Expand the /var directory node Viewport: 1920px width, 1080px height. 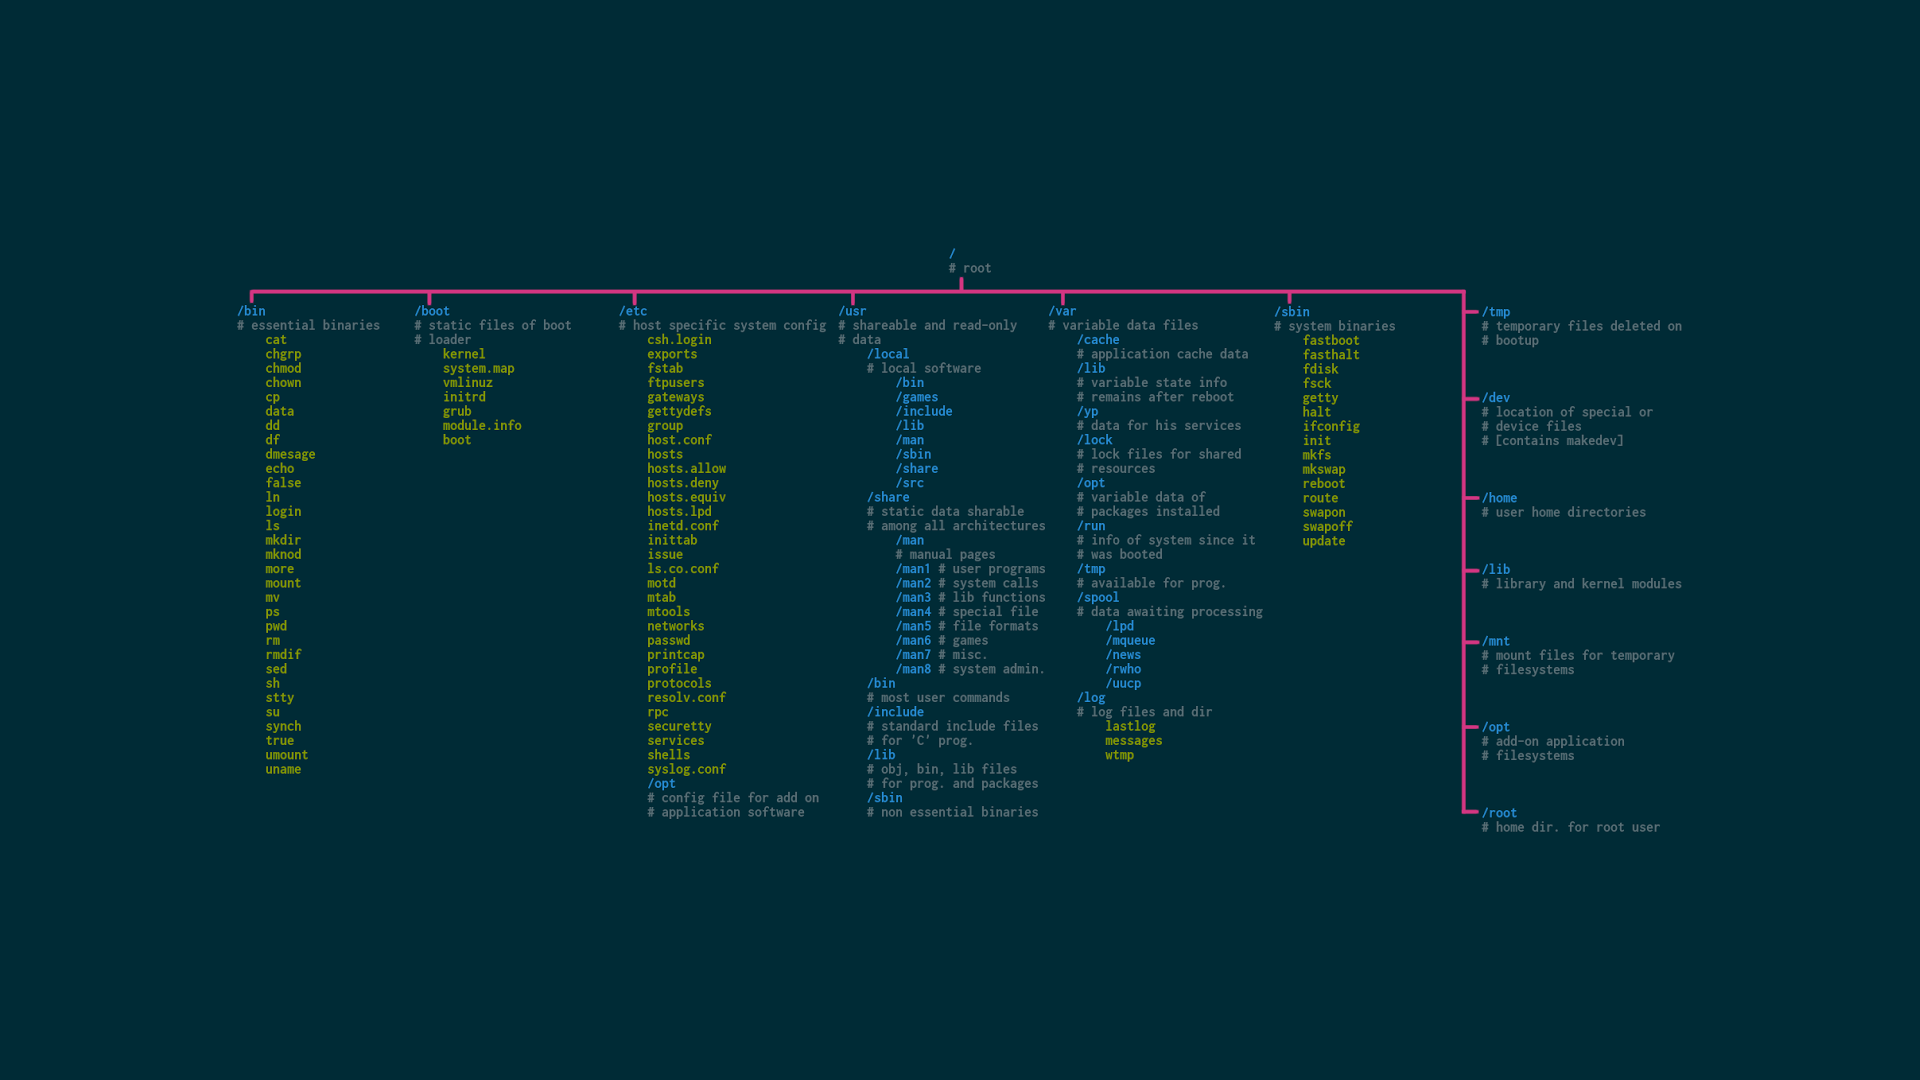point(1064,311)
